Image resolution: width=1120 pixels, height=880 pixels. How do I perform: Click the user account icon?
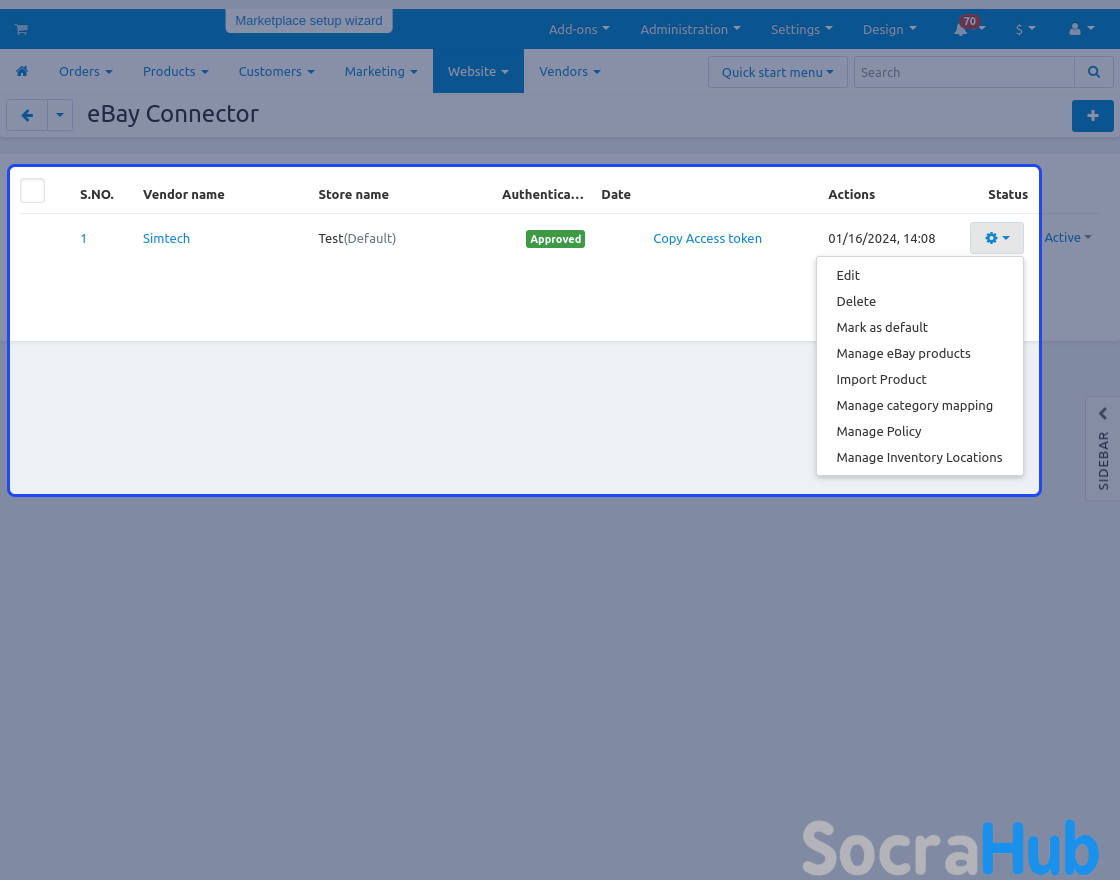[1075, 30]
